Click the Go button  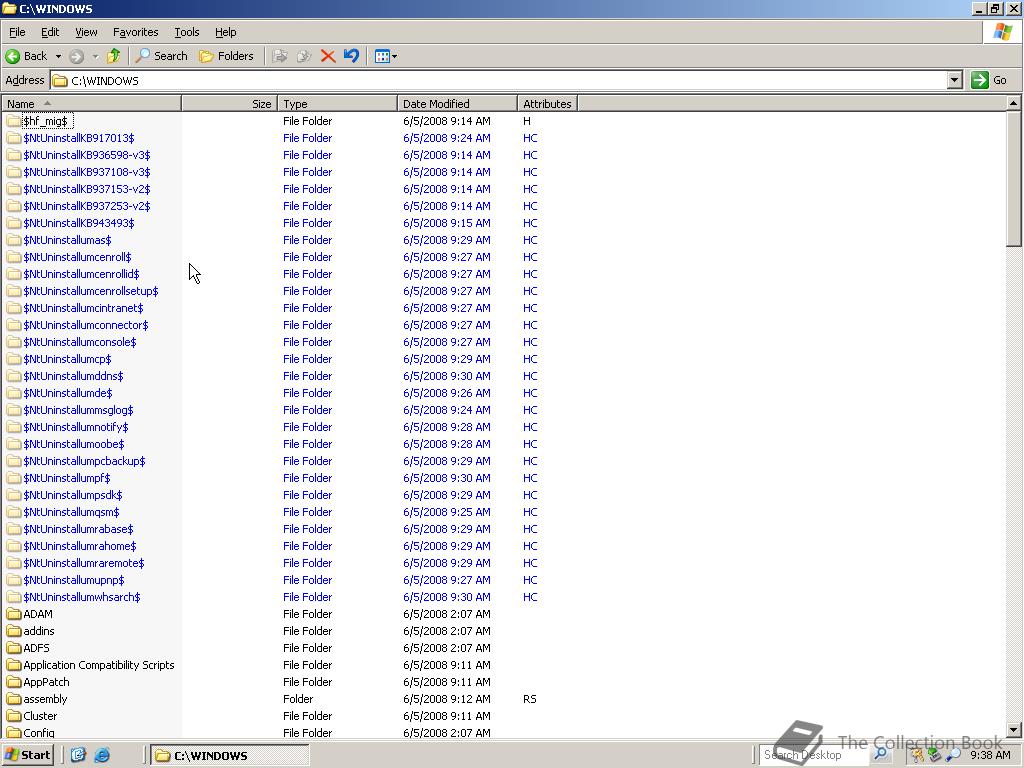coord(989,80)
